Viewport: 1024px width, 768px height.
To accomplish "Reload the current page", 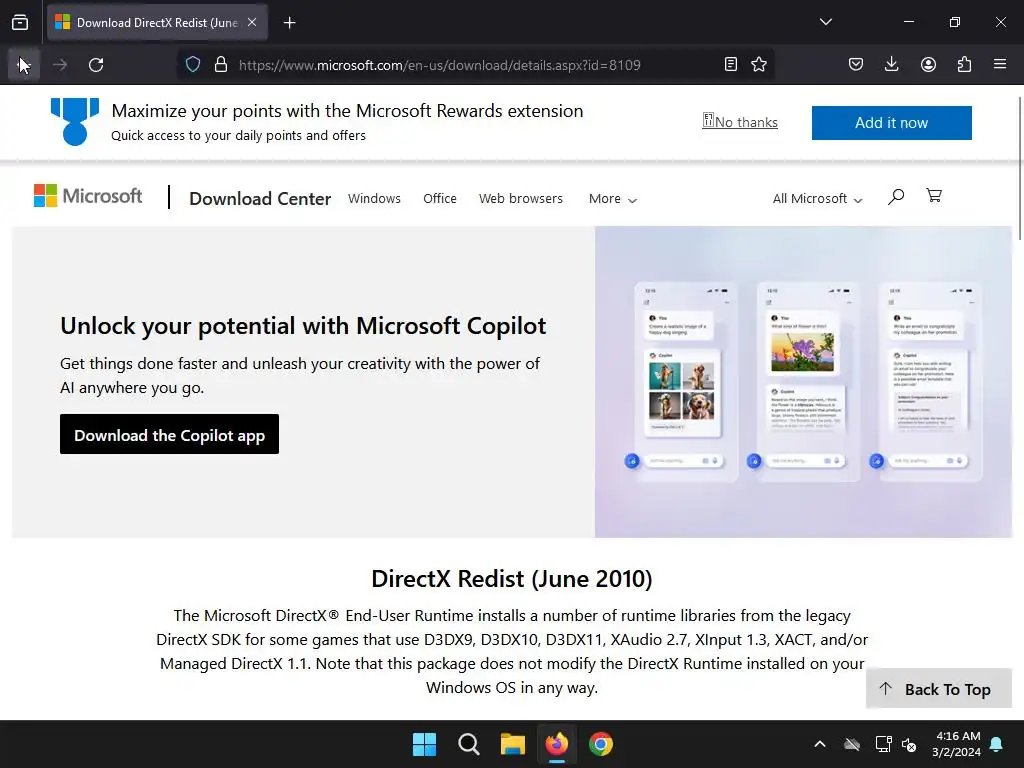I will [96, 65].
